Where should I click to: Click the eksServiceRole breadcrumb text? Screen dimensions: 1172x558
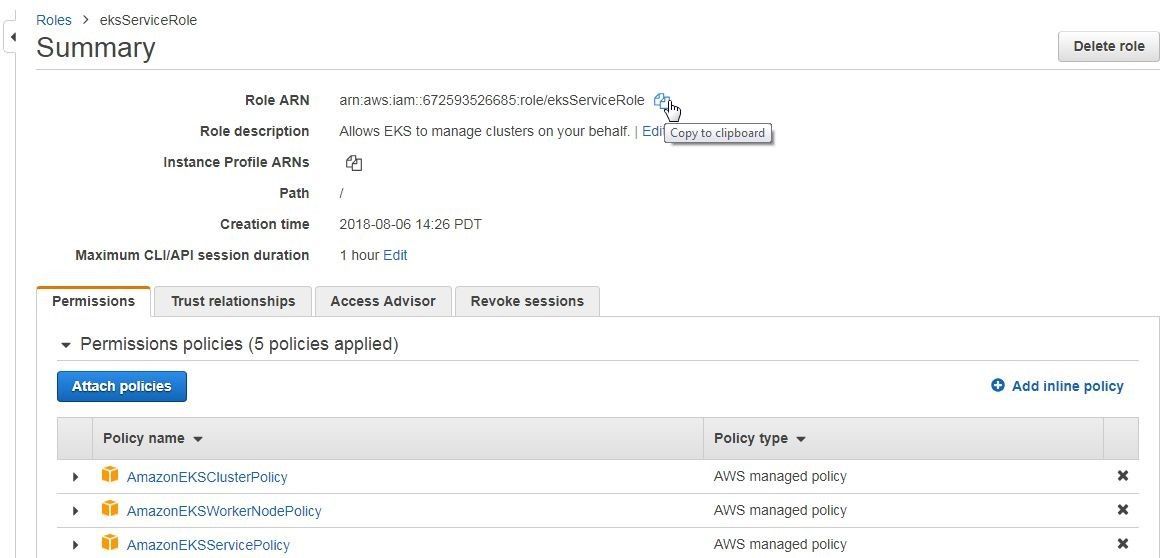148,20
